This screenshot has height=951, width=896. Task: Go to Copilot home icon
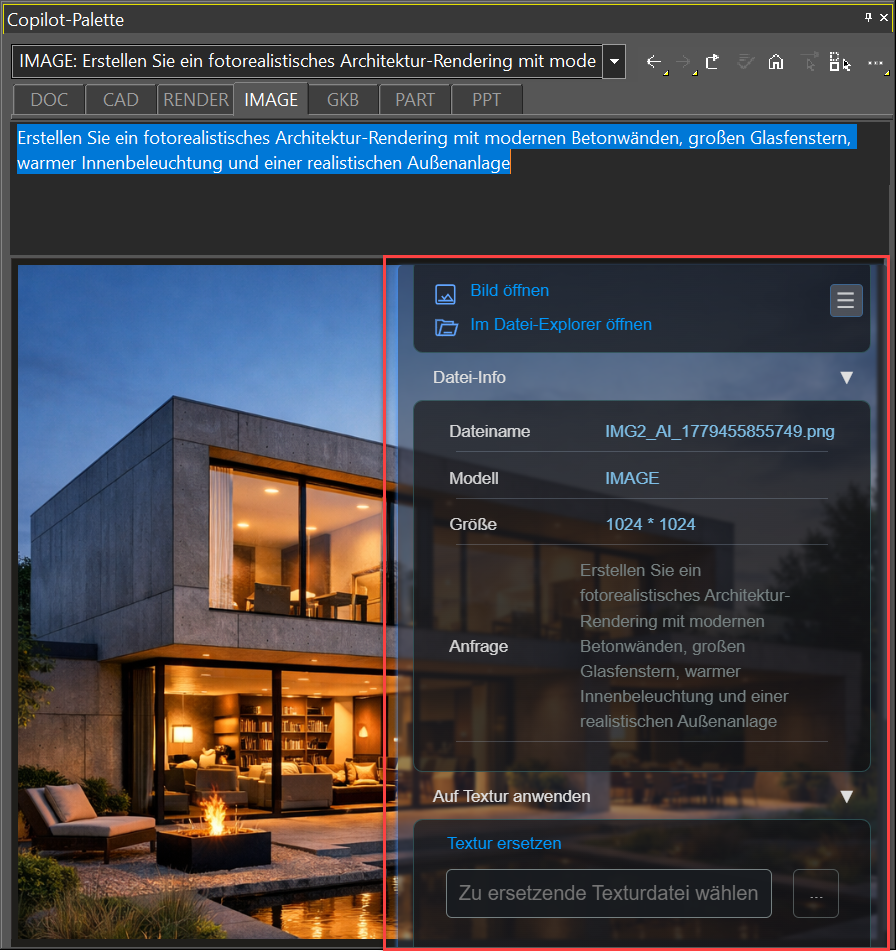click(776, 62)
